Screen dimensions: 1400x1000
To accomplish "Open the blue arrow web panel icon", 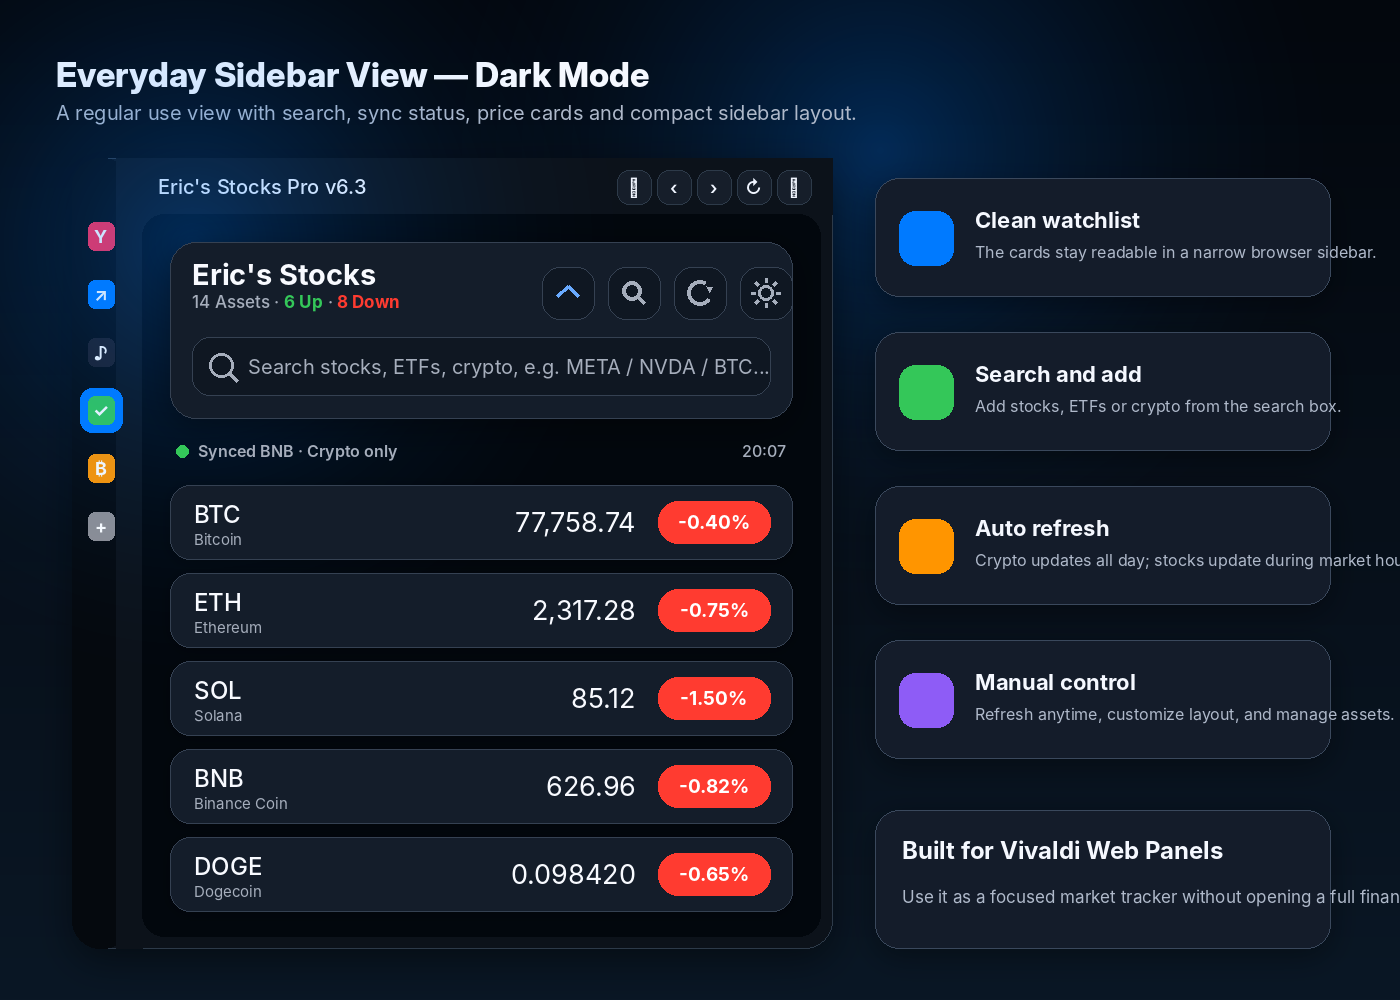I will 101,295.
